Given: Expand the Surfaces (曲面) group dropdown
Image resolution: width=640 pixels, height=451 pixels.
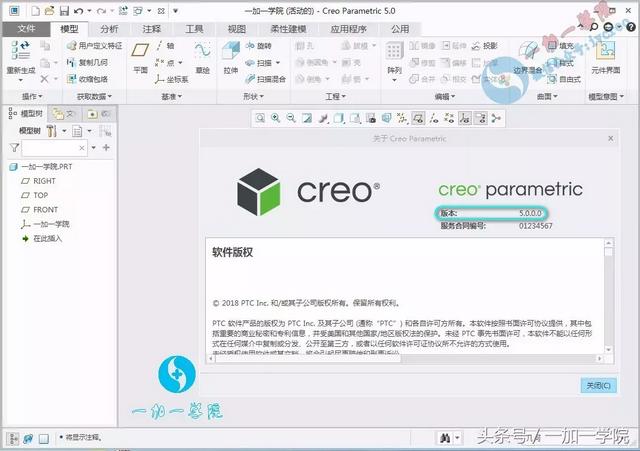Looking at the screenshot, I should pyautogui.click(x=547, y=96).
